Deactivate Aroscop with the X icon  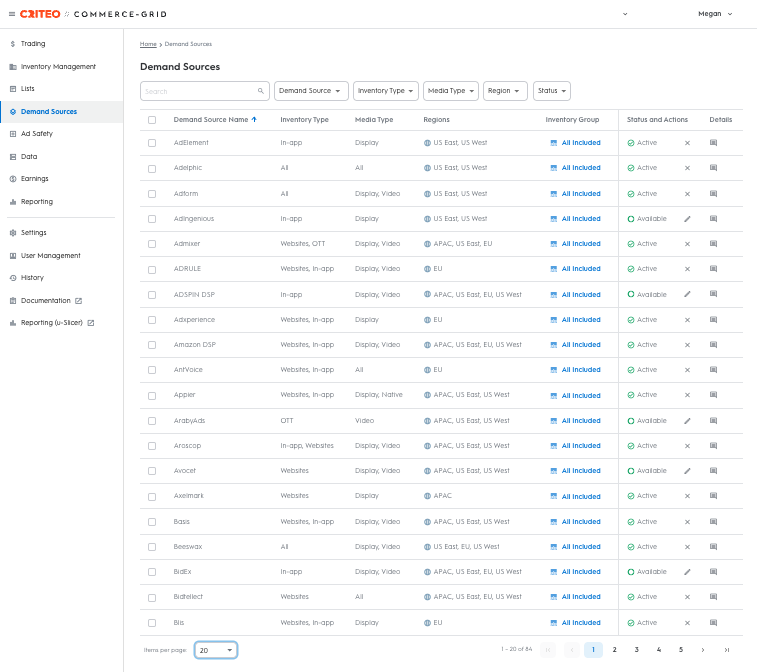tap(687, 446)
